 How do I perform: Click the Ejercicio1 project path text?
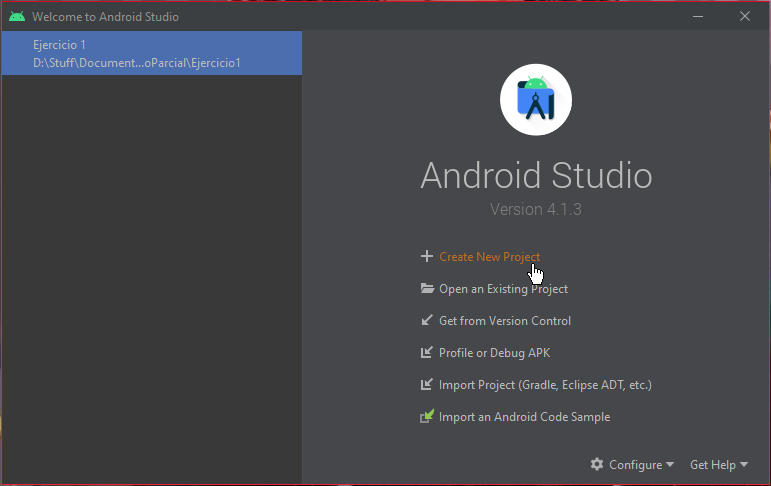(x=137, y=63)
